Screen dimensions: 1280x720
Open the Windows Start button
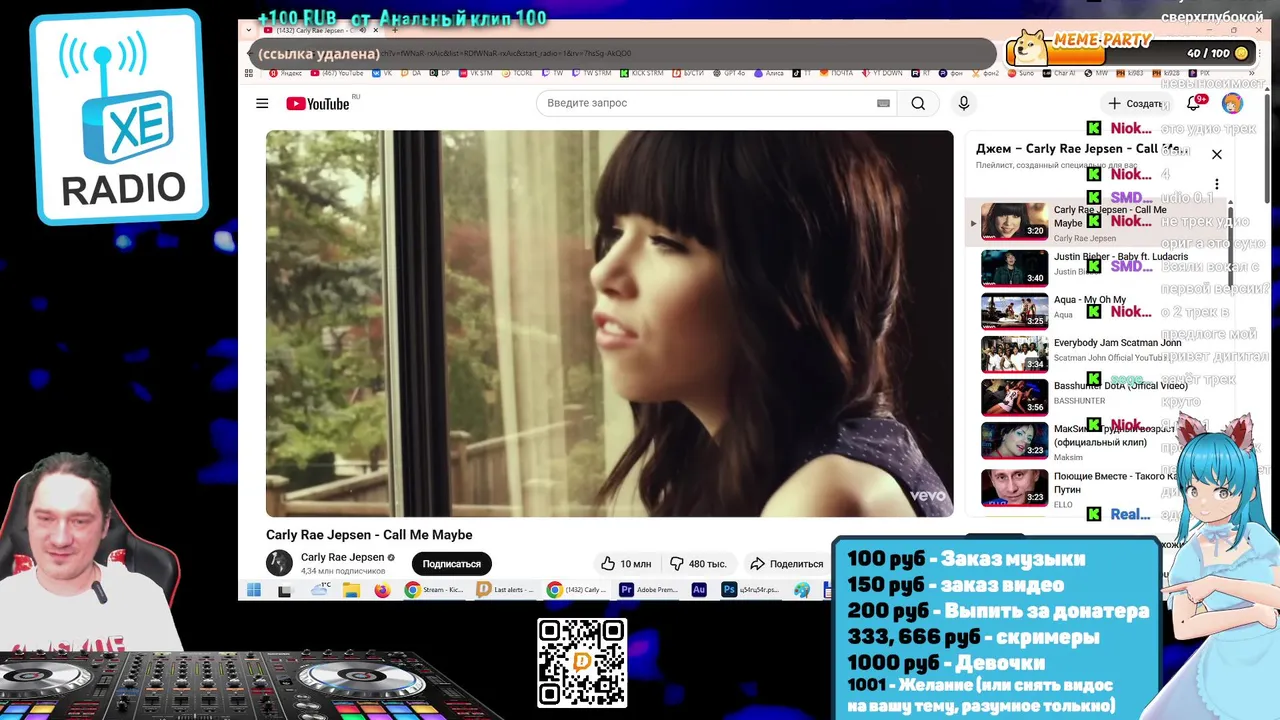pos(254,590)
